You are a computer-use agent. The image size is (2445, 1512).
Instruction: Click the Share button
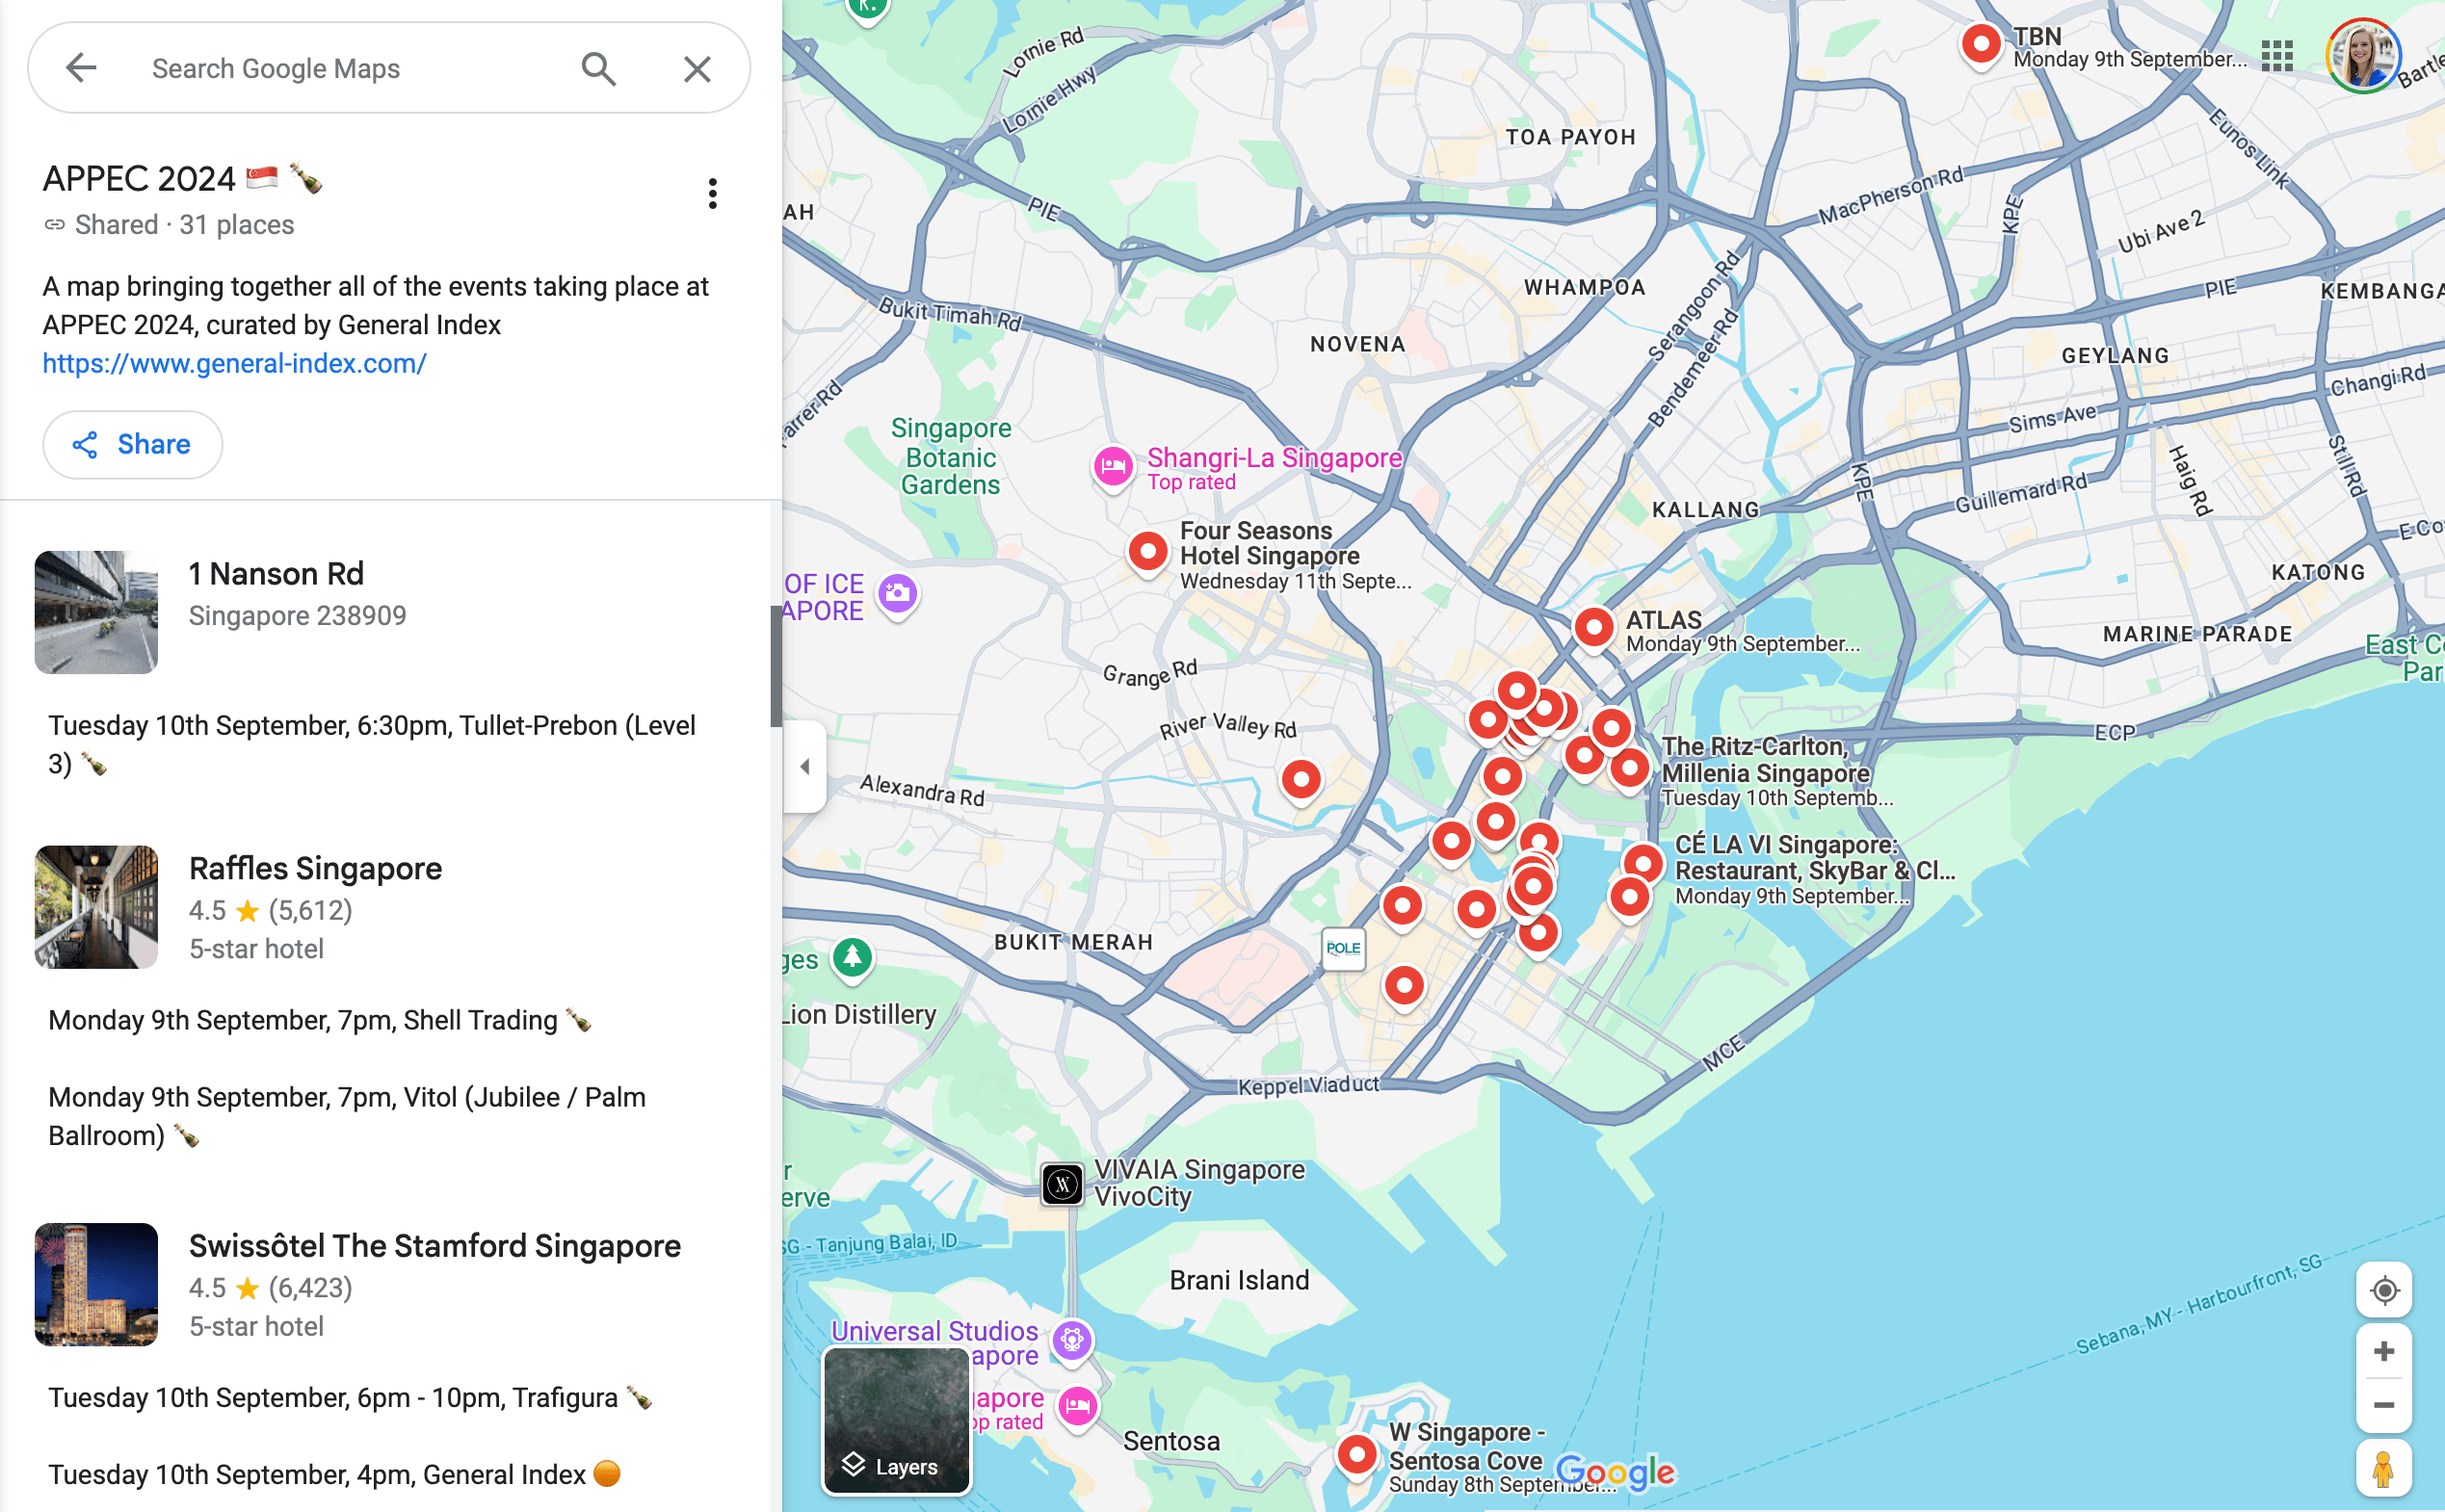tap(132, 444)
